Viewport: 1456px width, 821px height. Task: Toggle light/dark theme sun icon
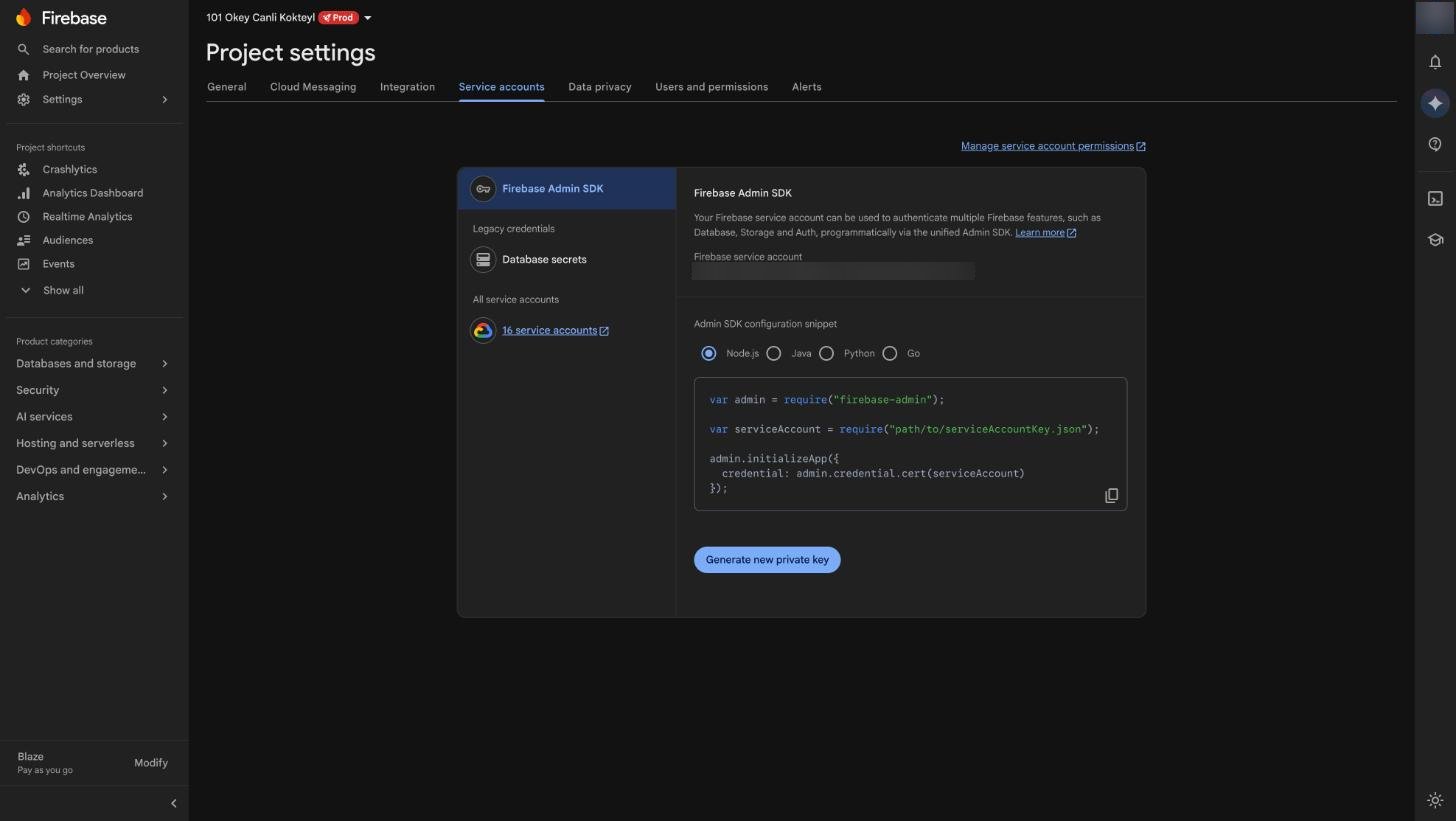[x=1435, y=800]
